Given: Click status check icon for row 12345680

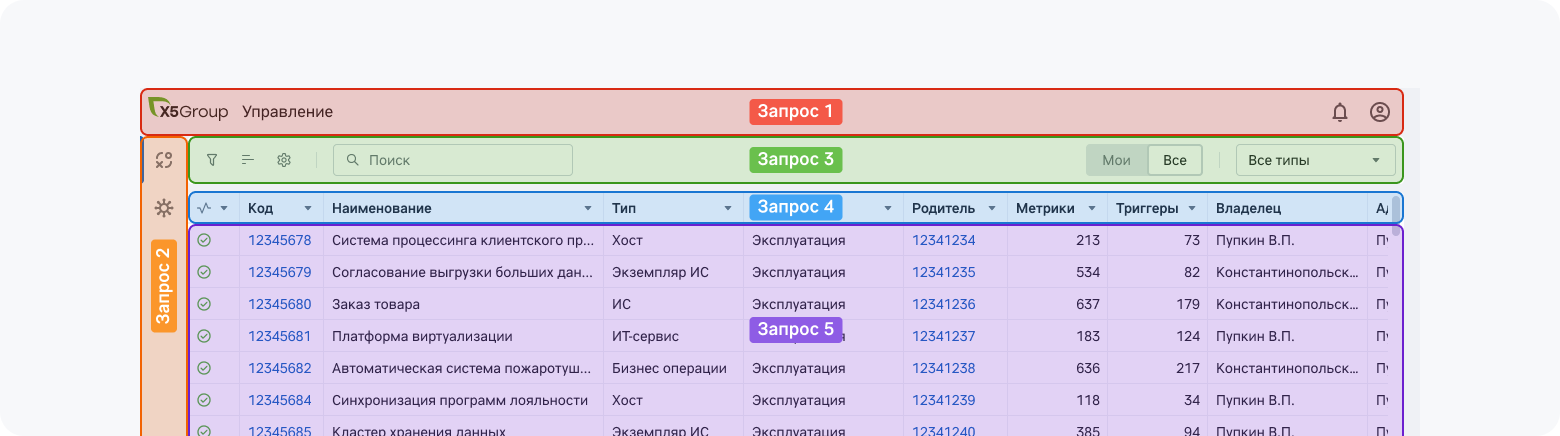Looking at the screenshot, I should click(204, 304).
